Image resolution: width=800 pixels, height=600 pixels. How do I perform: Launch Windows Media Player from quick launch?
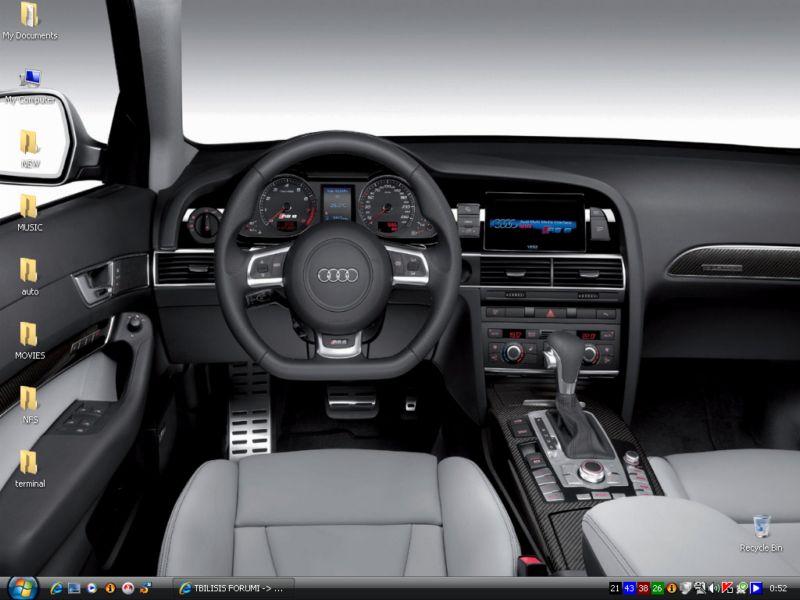click(92, 588)
